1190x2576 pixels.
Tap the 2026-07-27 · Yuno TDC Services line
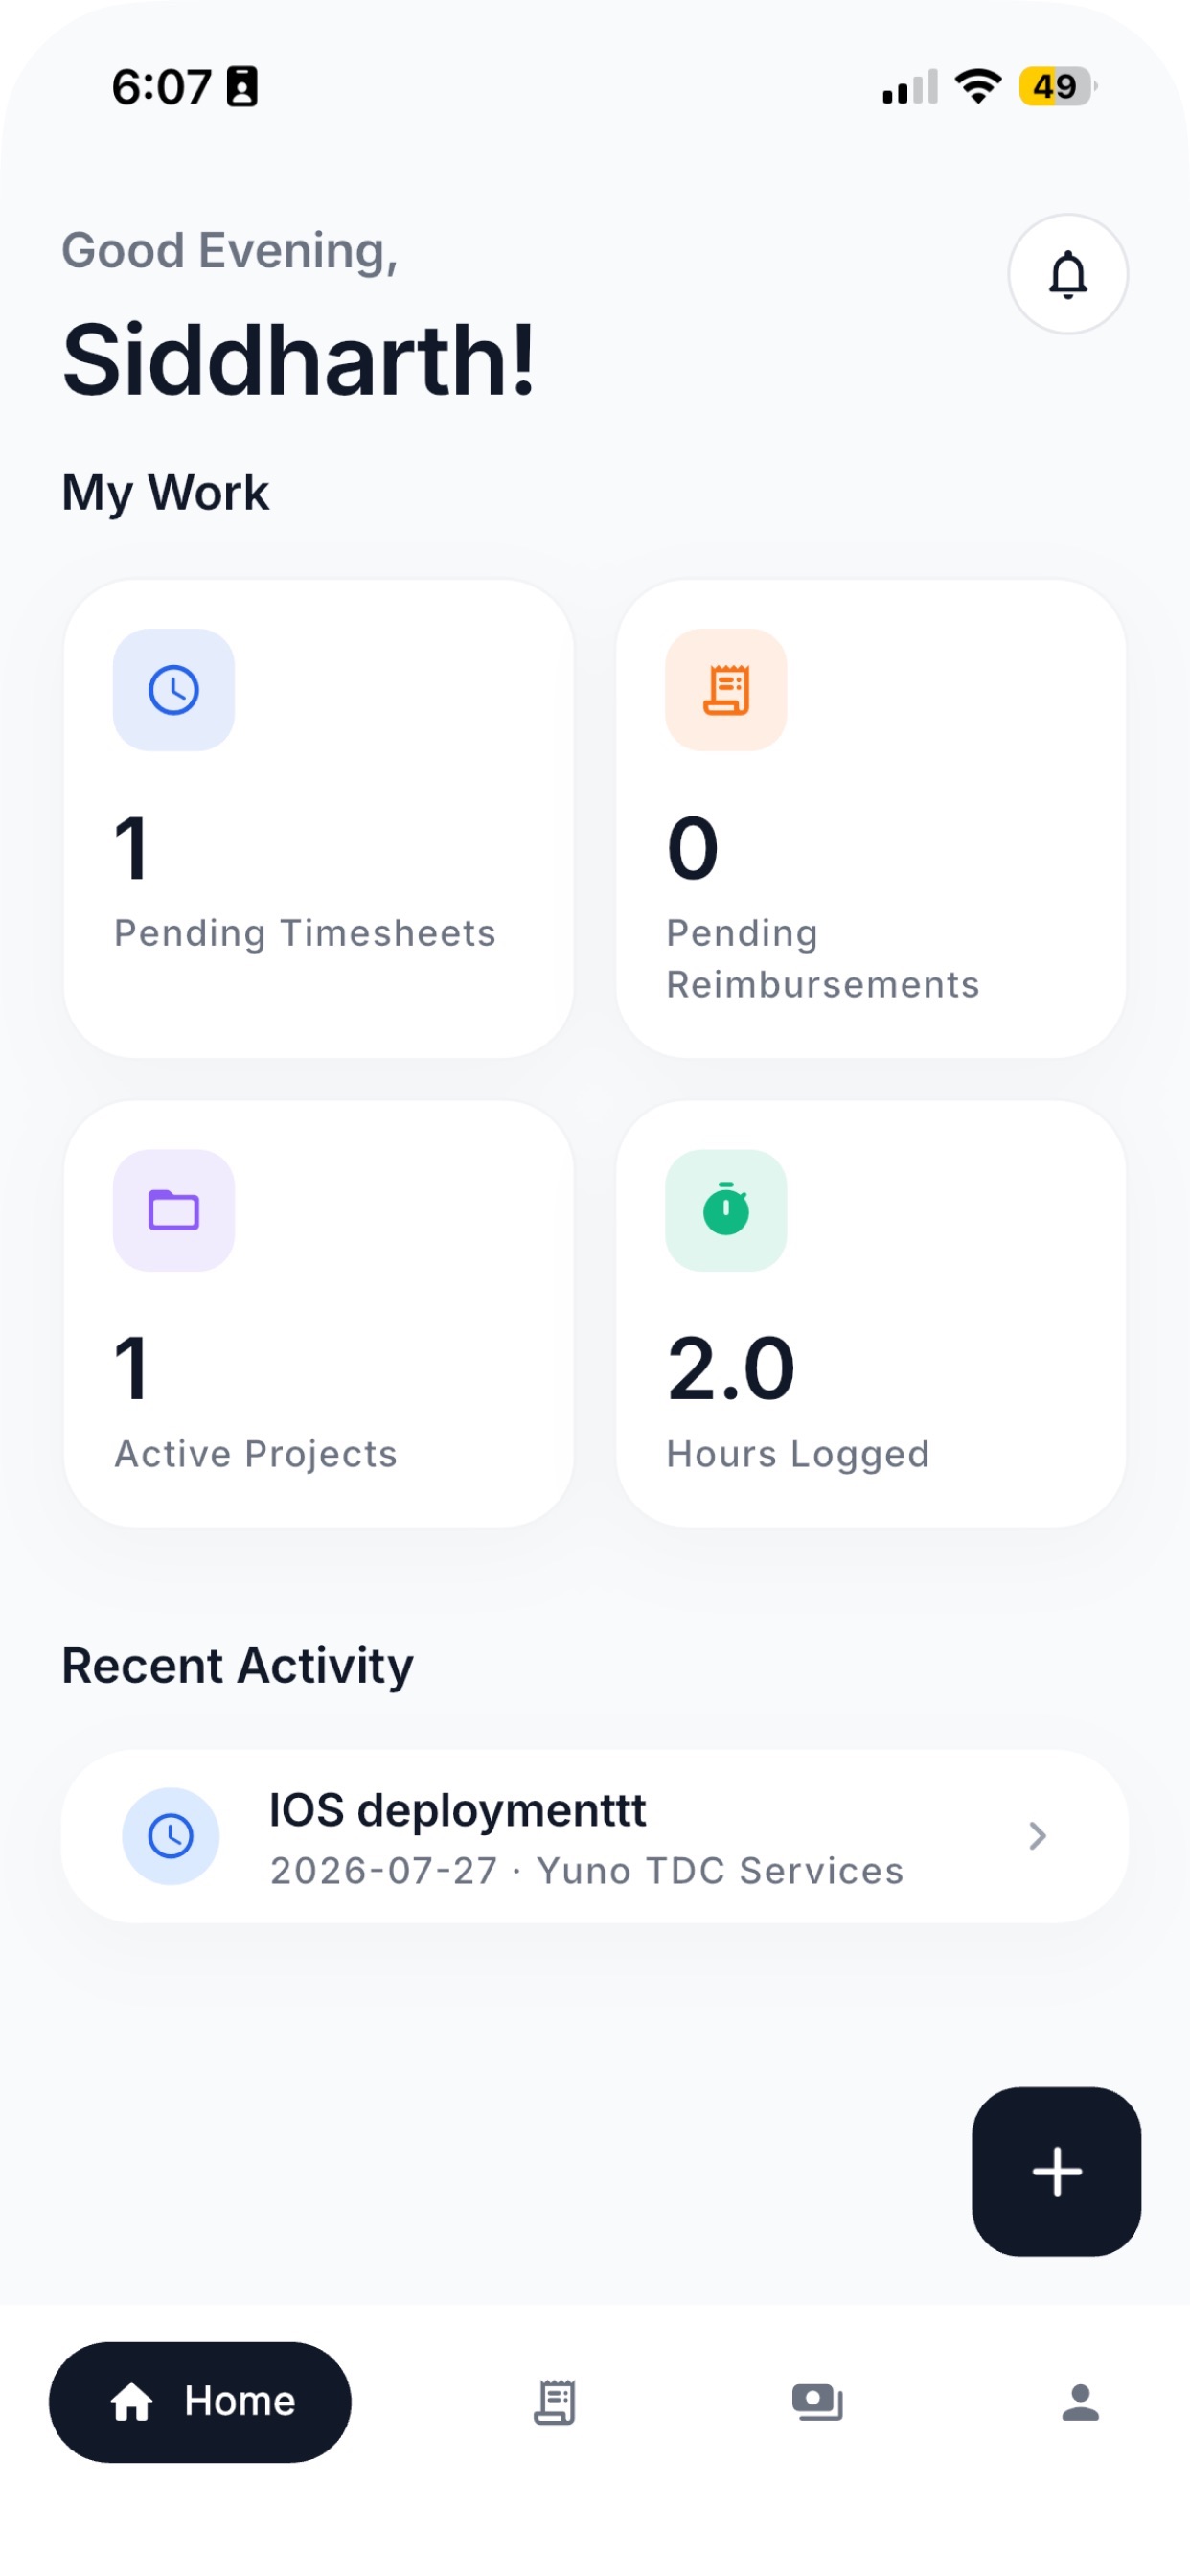click(x=587, y=1870)
